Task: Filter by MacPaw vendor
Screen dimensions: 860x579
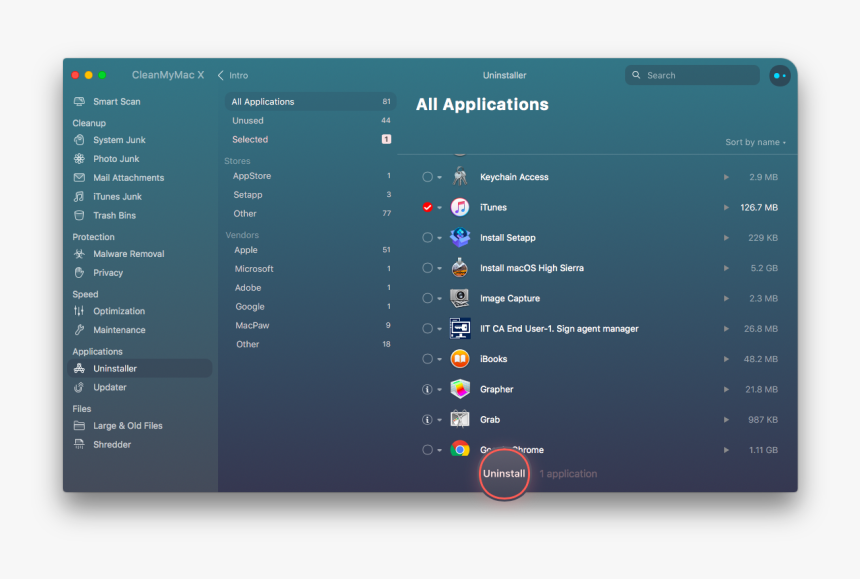Action: point(310,325)
